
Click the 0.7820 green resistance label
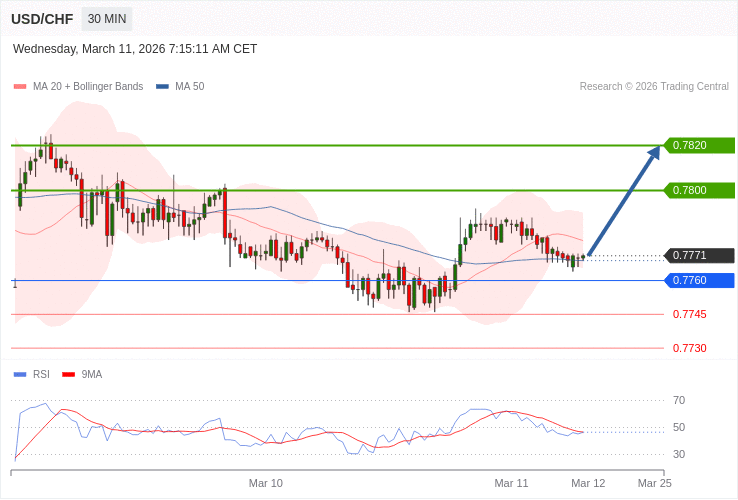(x=699, y=145)
